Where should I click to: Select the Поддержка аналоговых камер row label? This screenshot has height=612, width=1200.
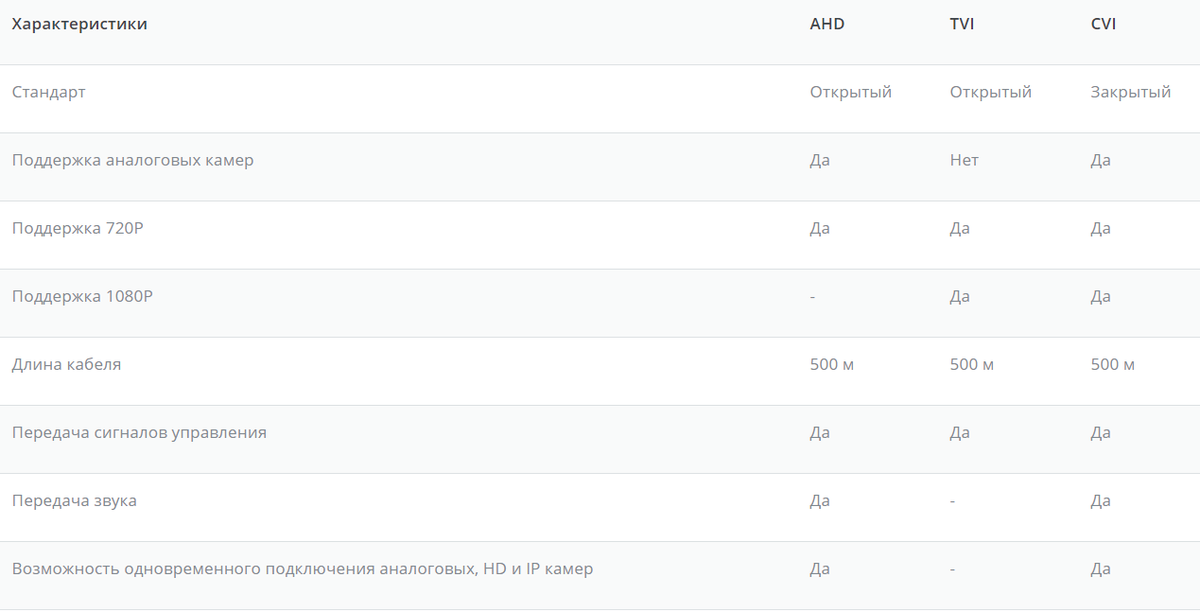(133, 160)
